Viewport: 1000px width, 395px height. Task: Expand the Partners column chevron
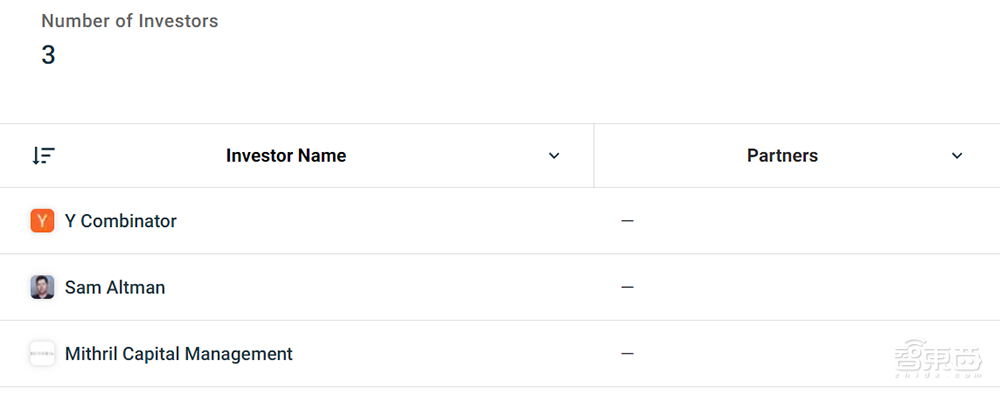(x=957, y=156)
